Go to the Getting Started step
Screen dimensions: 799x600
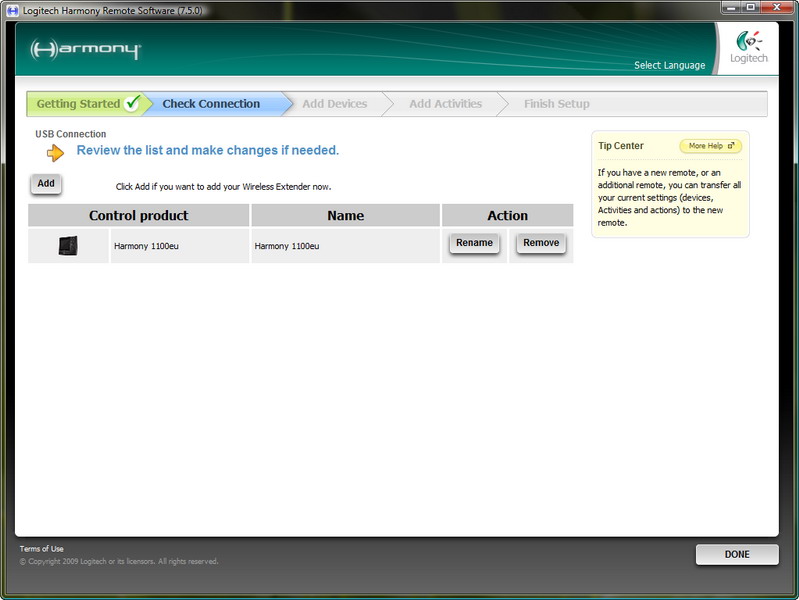(x=78, y=104)
